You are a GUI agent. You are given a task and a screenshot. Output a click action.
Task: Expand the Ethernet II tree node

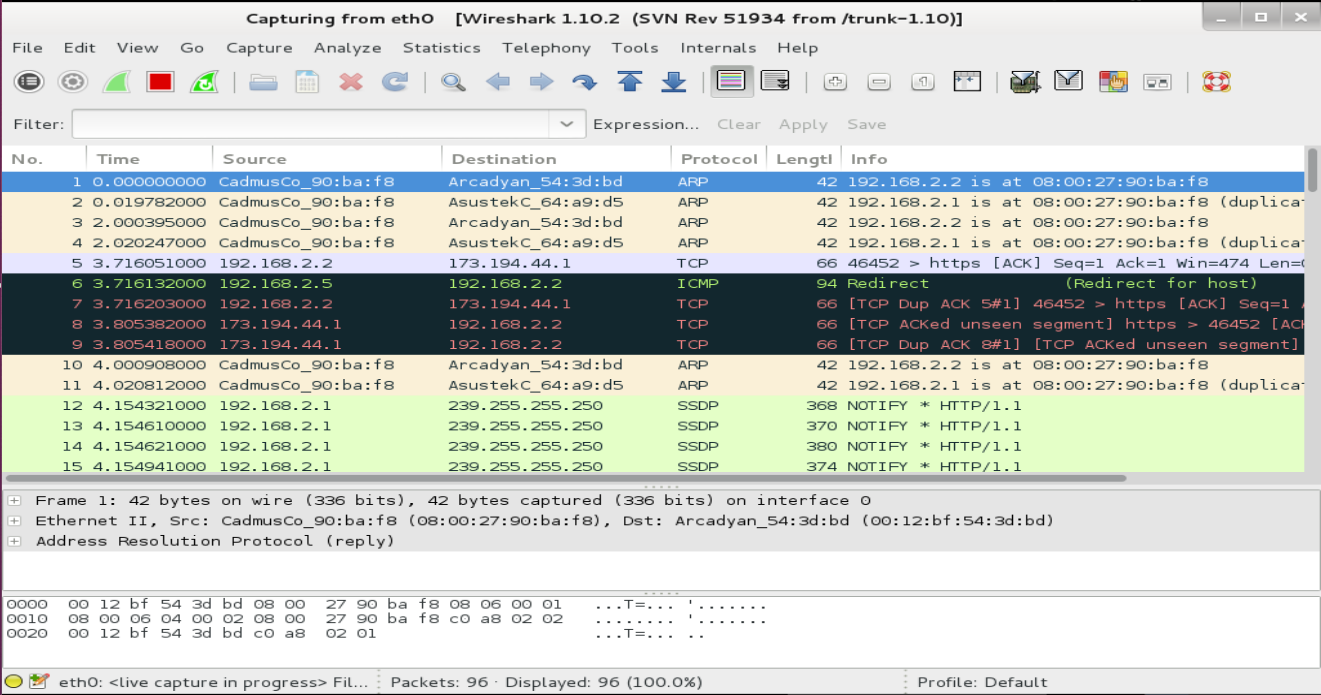pyautogui.click(x=13, y=521)
